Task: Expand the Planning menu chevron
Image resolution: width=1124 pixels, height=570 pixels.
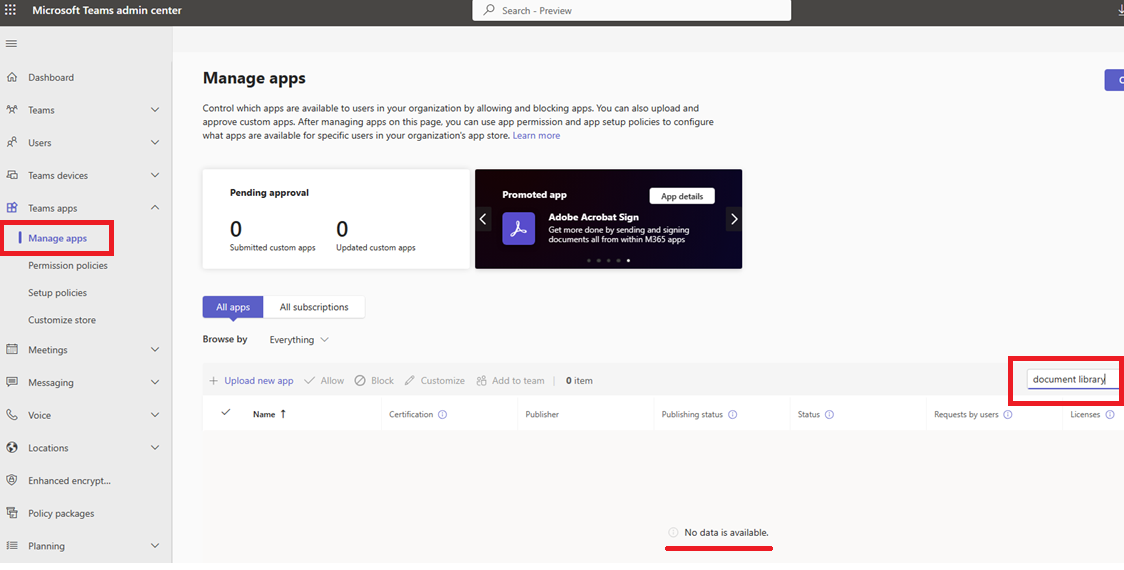Action: 155,546
